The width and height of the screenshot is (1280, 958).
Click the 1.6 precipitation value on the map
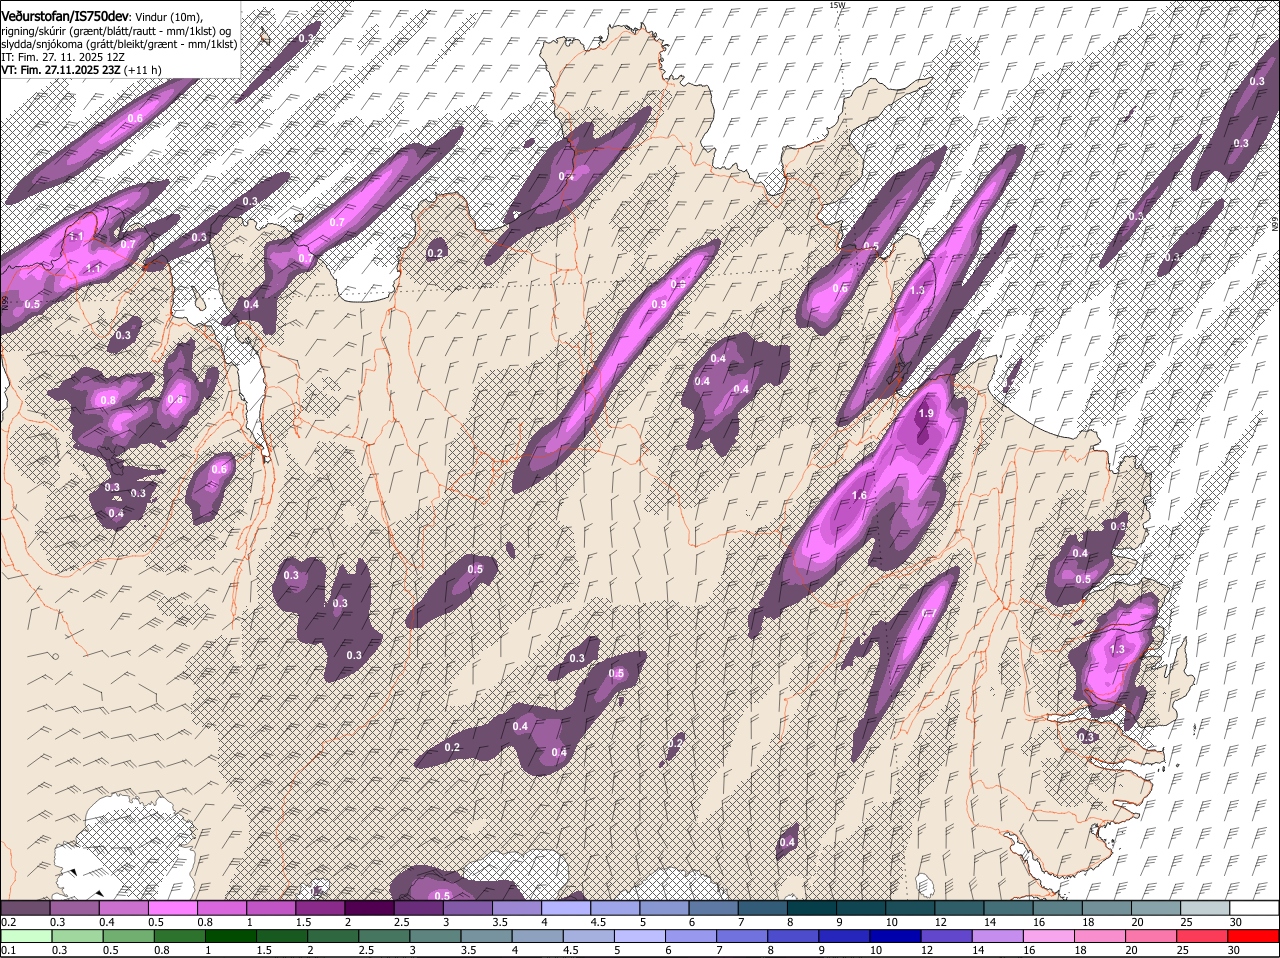click(x=859, y=496)
